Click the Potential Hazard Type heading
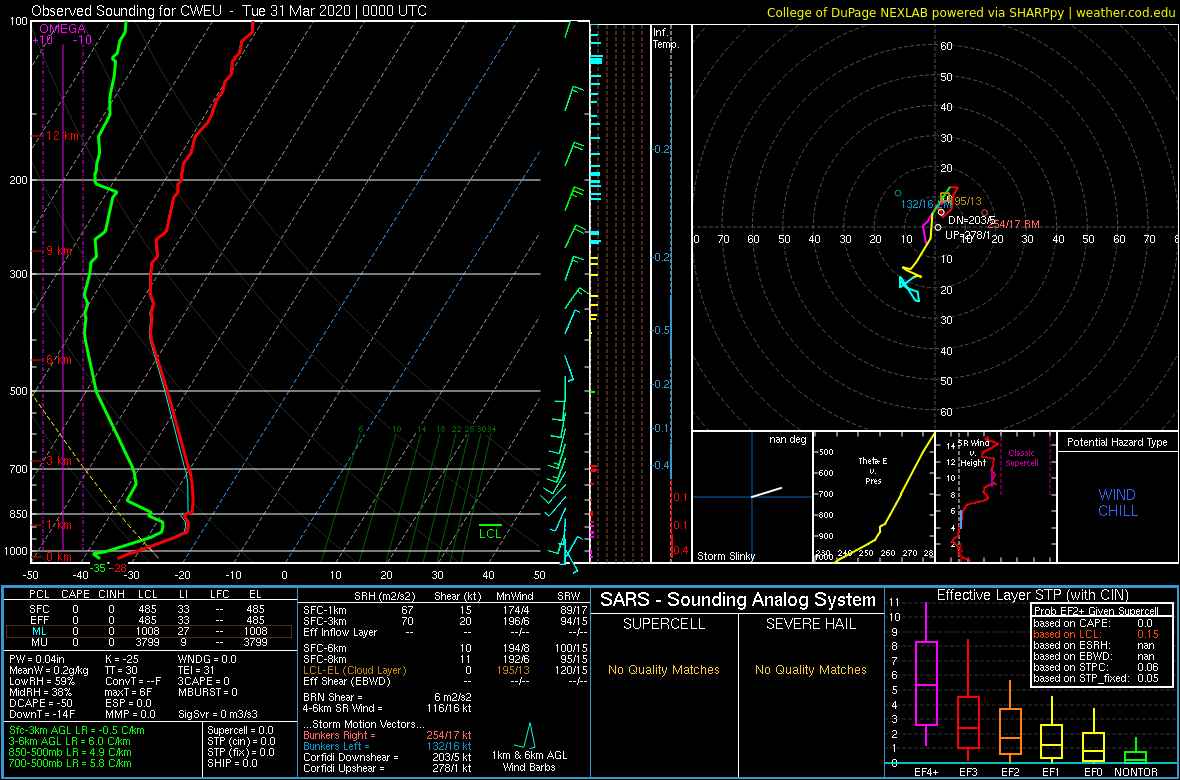 pyautogui.click(x=1118, y=443)
